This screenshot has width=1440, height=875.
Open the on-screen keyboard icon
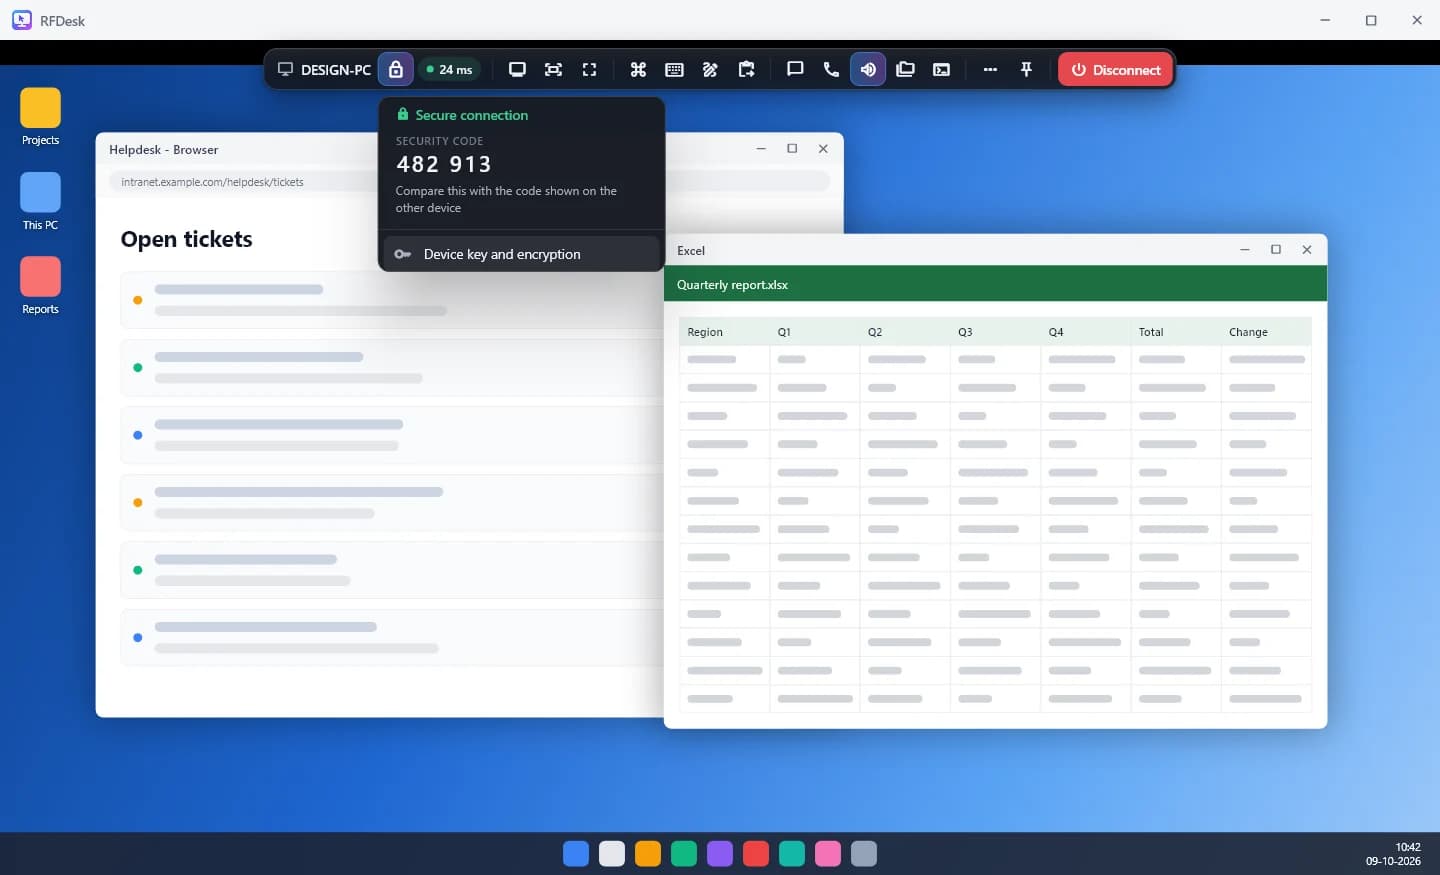pos(674,70)
